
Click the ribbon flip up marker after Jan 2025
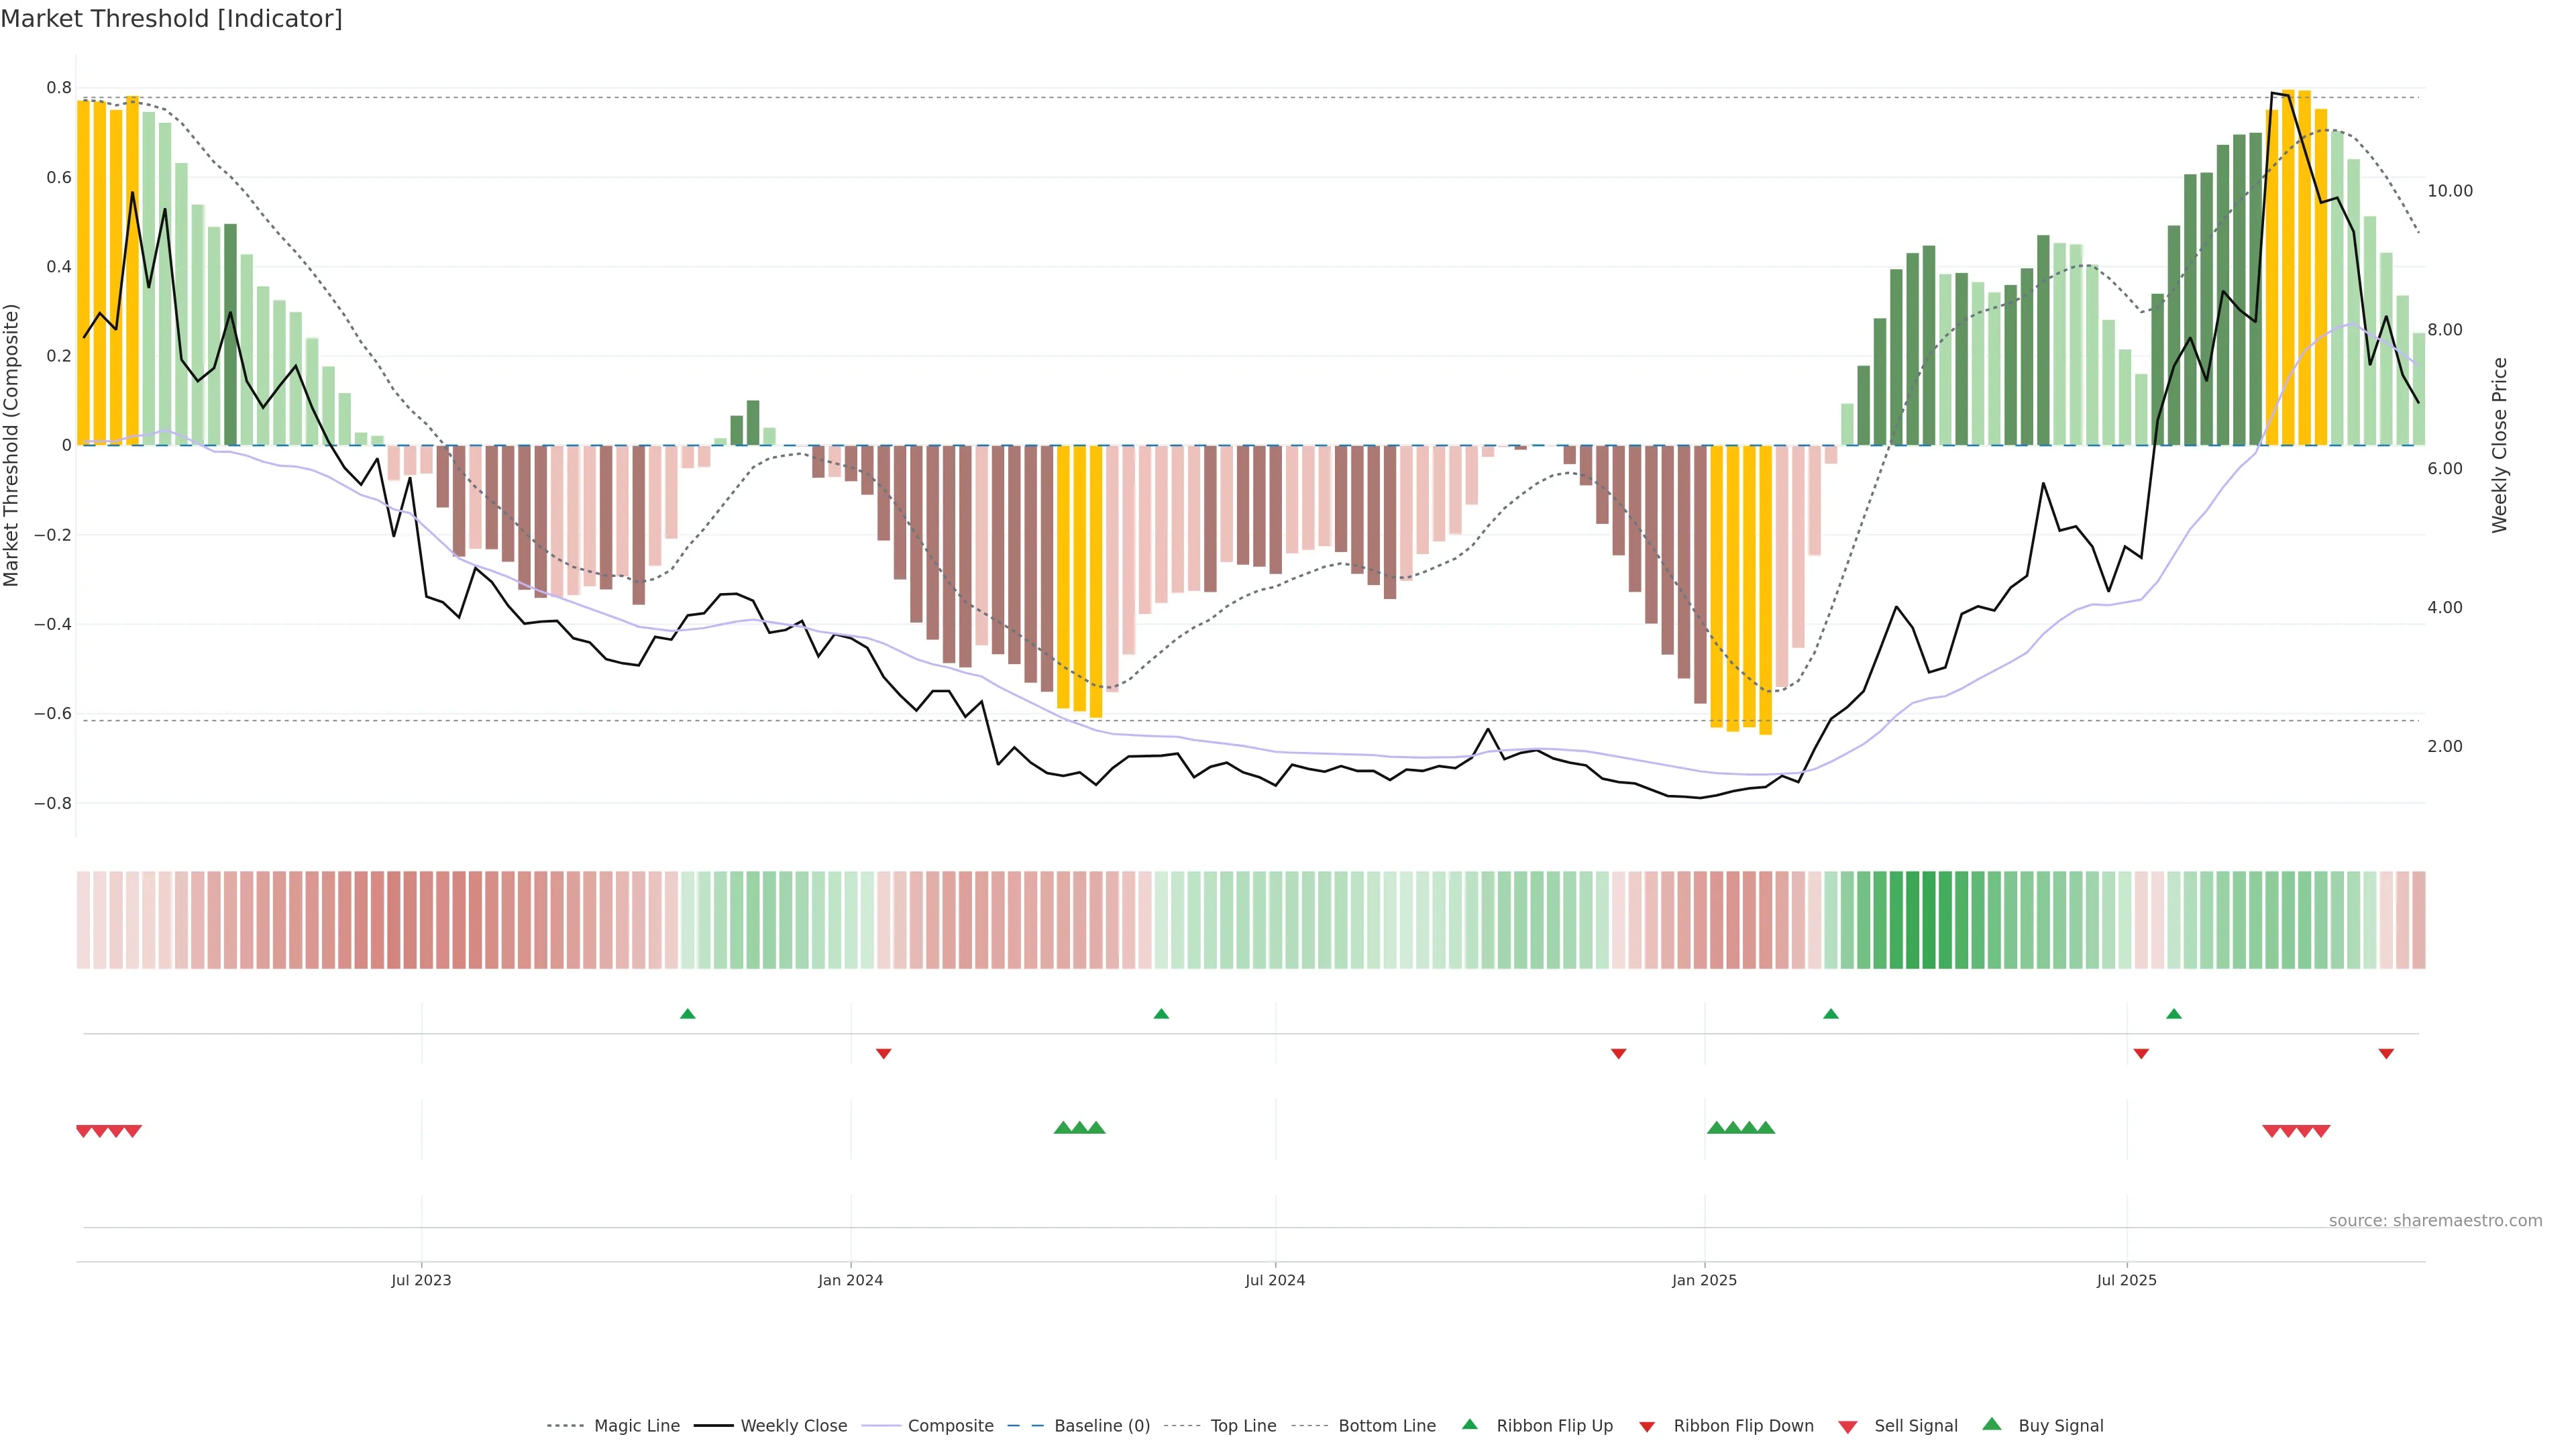(x=1831, y=1014)
